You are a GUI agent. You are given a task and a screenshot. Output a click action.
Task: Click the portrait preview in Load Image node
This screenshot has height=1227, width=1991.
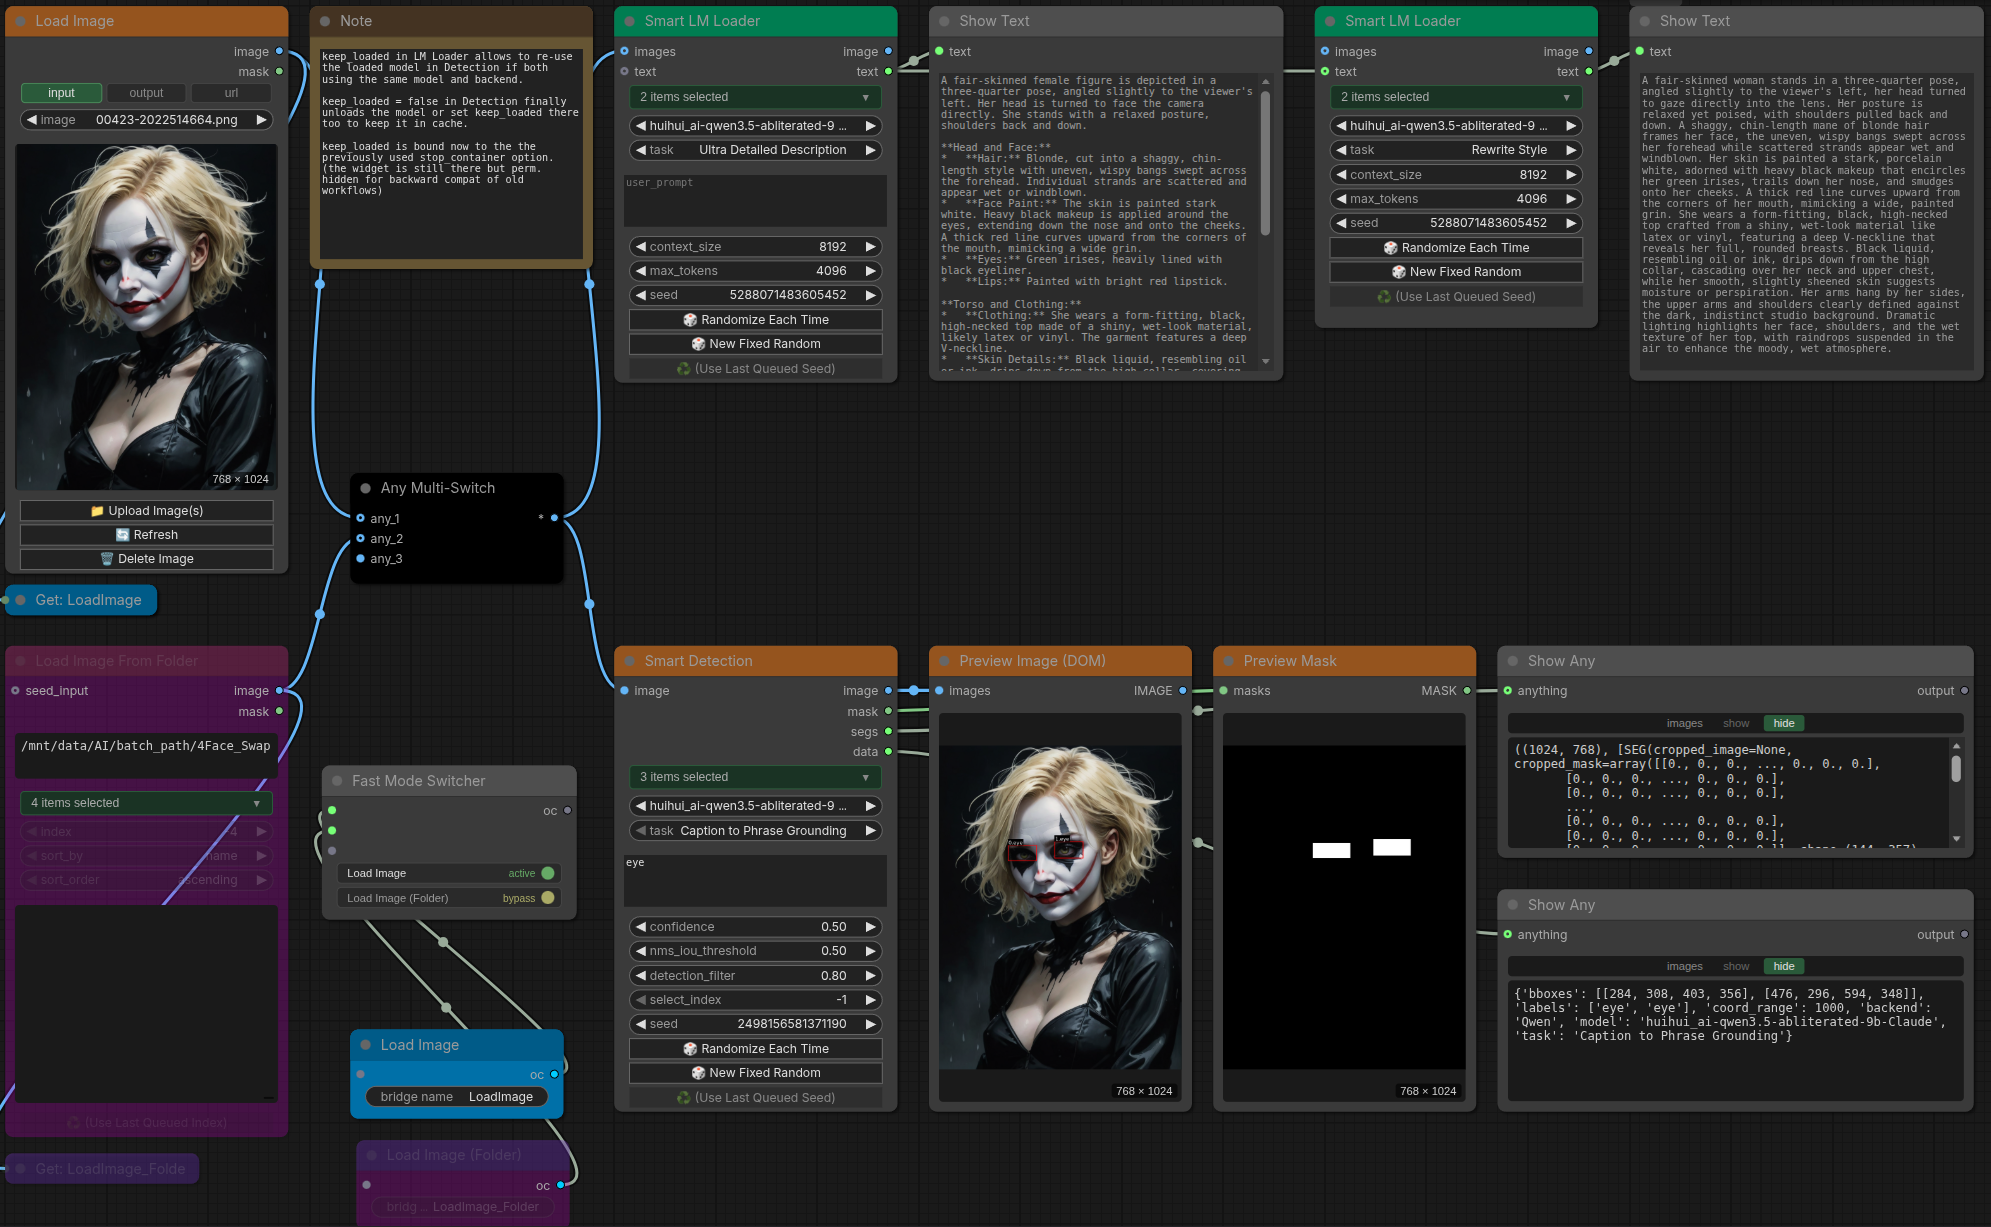click(x=146, y=317)
